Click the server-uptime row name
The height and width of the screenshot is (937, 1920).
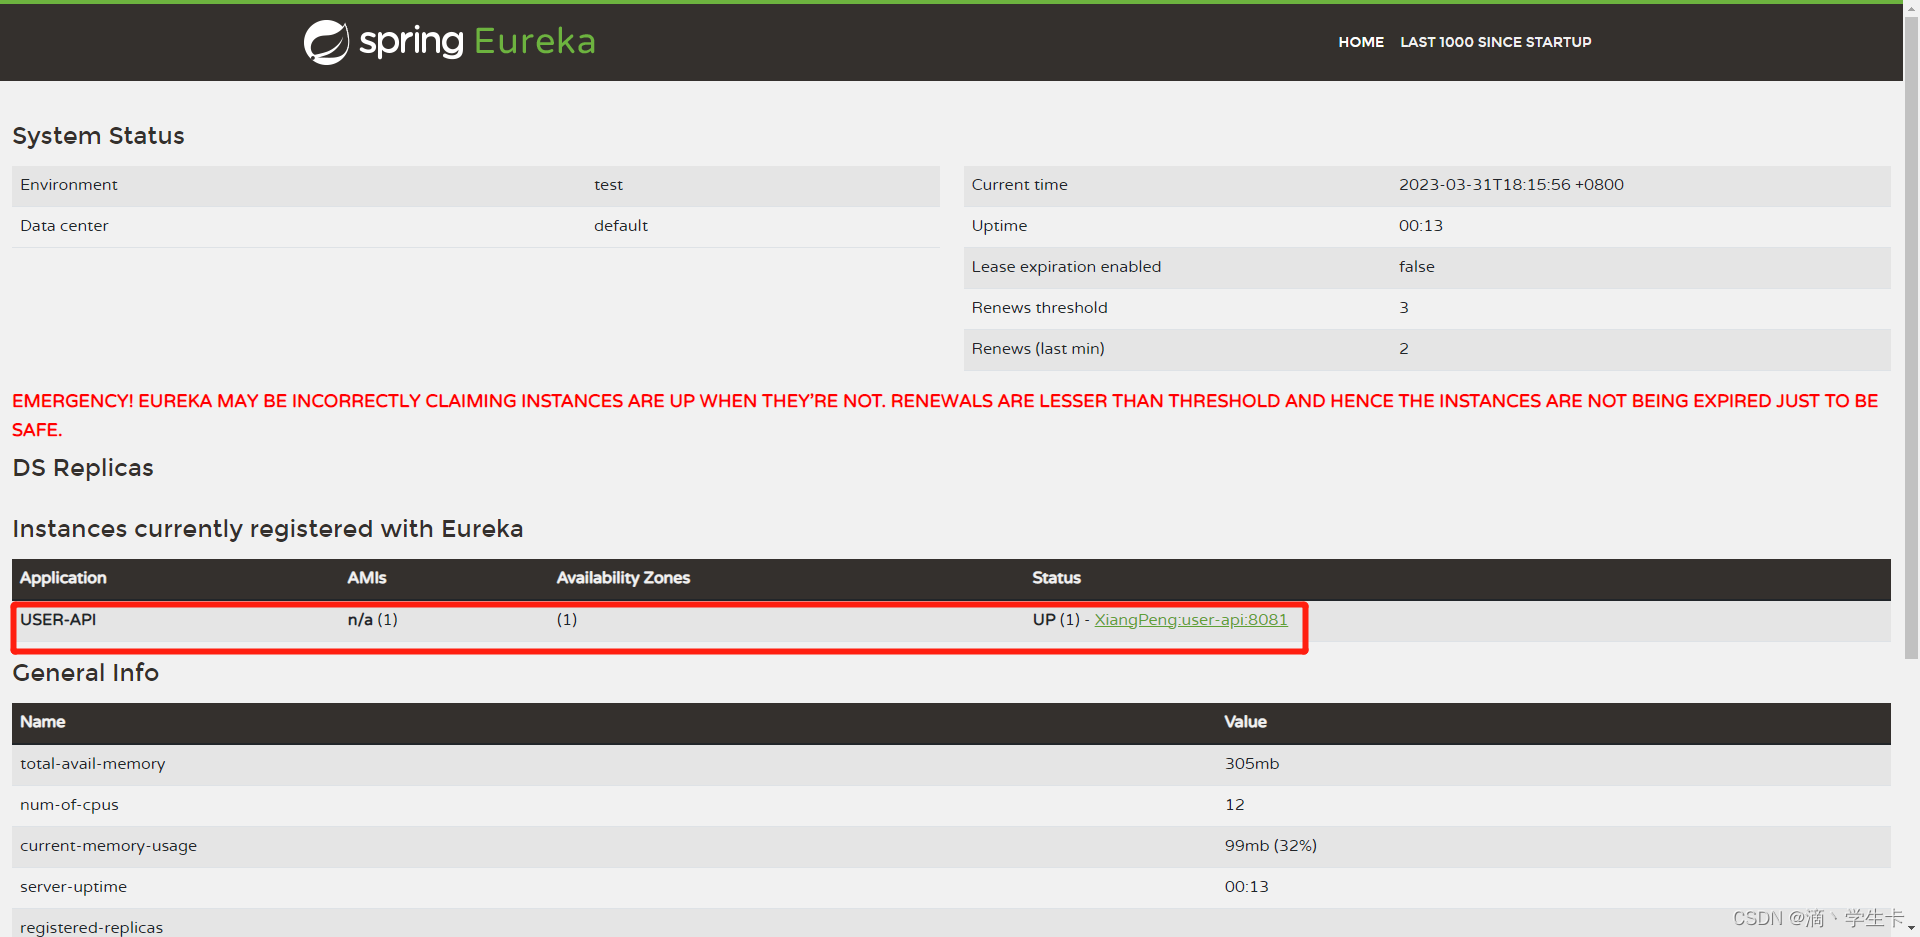coord(73,887)
